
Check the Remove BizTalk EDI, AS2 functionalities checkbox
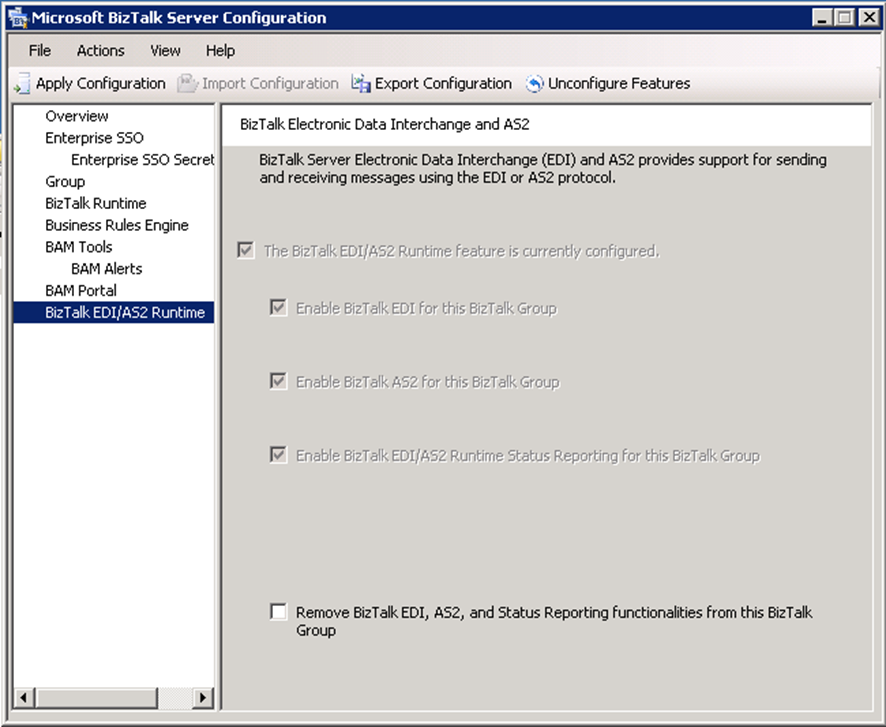[x=278, y=612]
